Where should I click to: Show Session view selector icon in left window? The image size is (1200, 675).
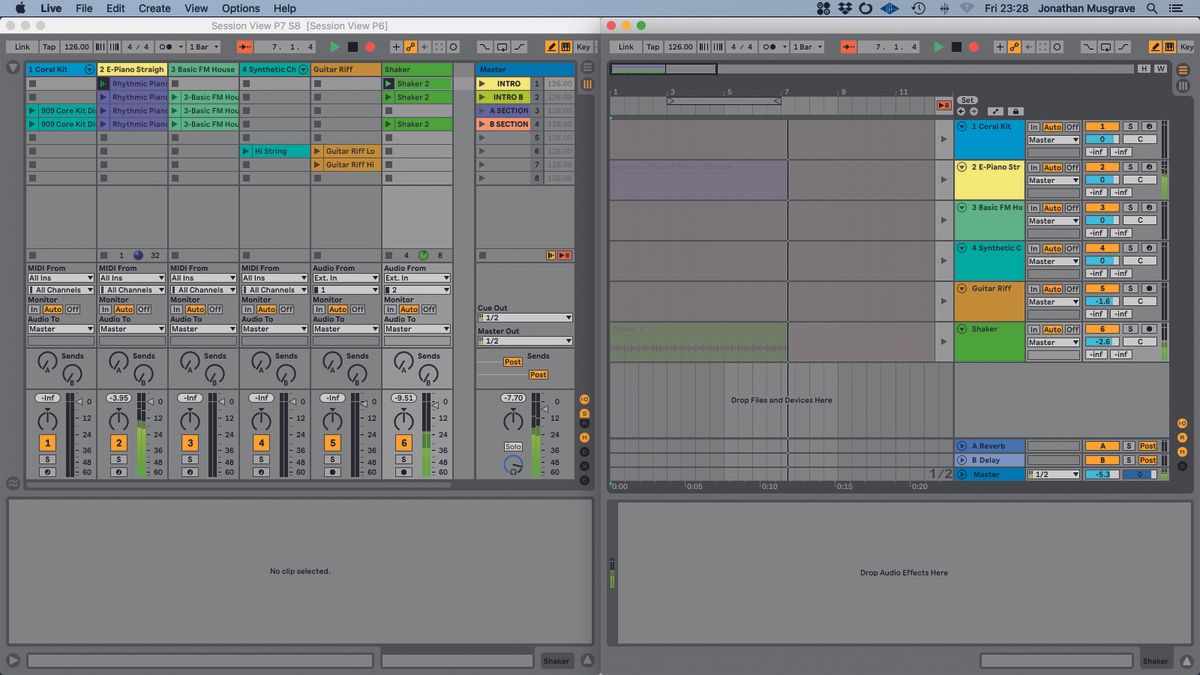pos(586,85)
